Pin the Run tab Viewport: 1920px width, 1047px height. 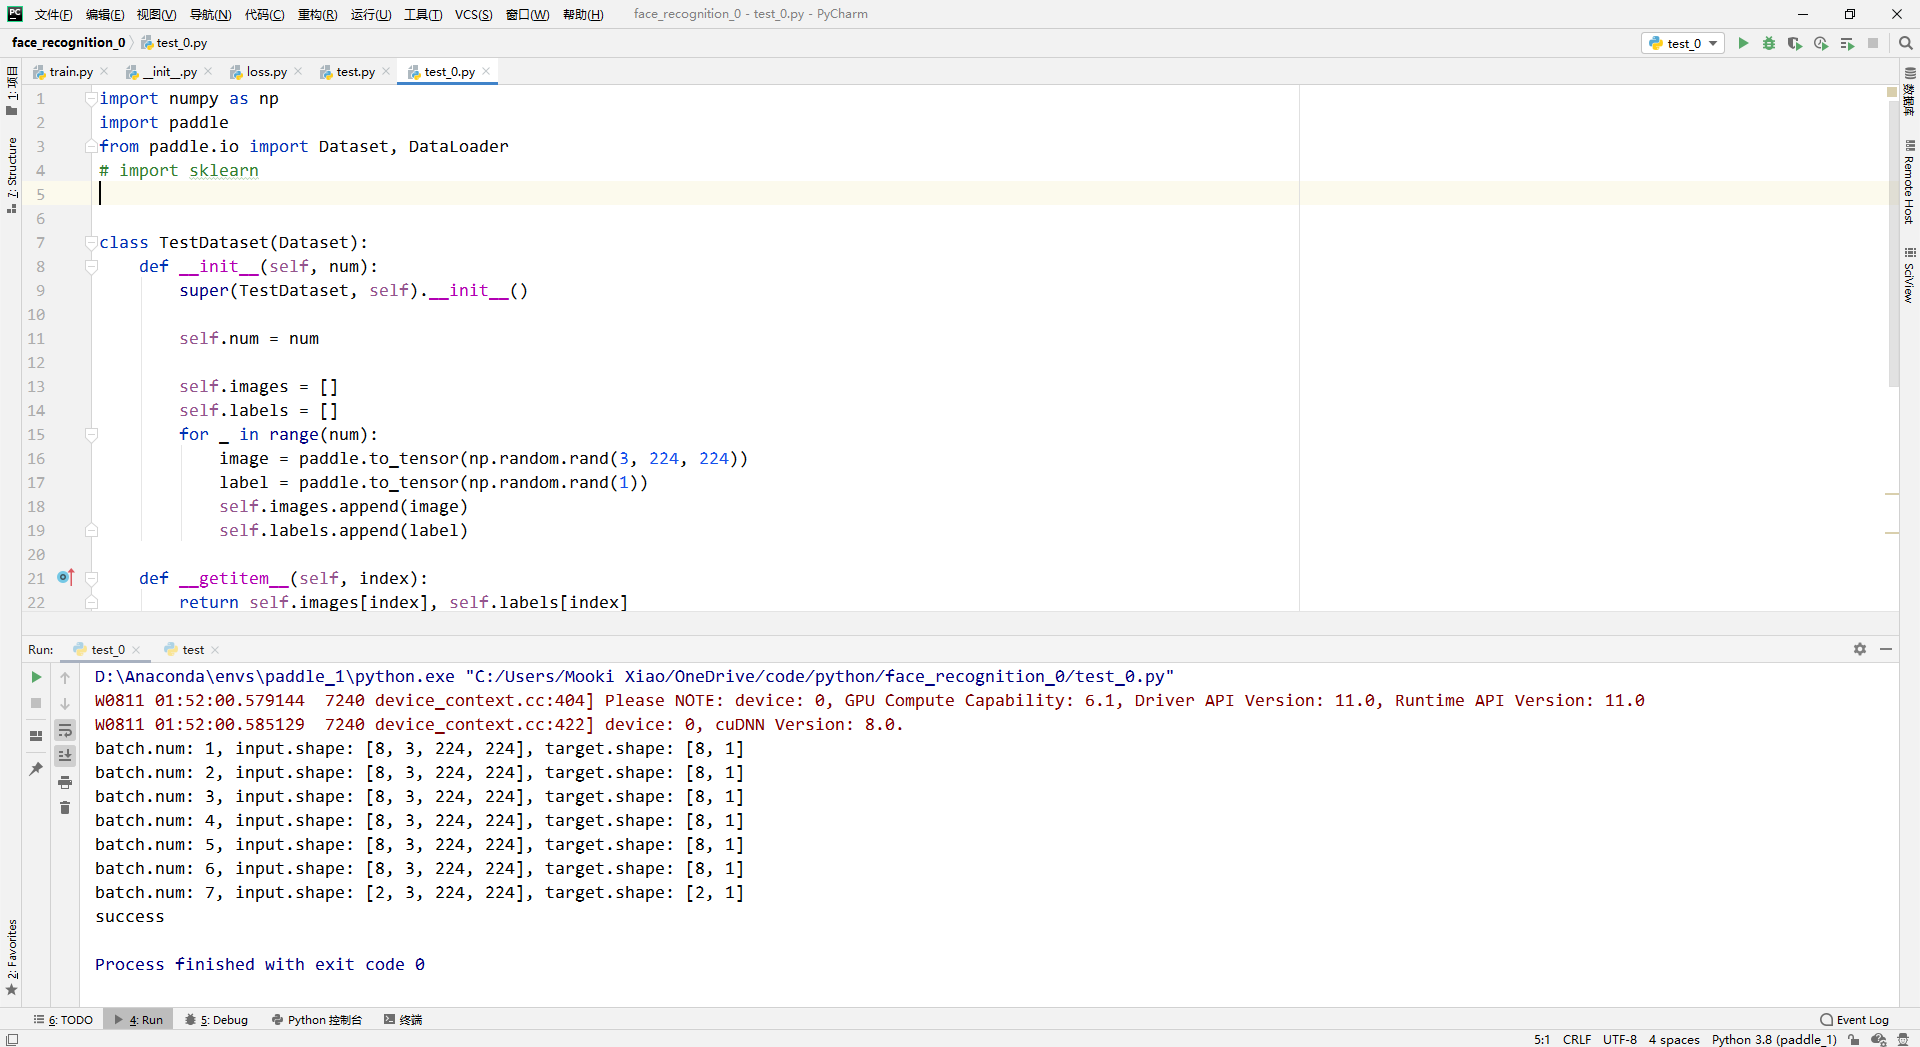coord(37,766)
